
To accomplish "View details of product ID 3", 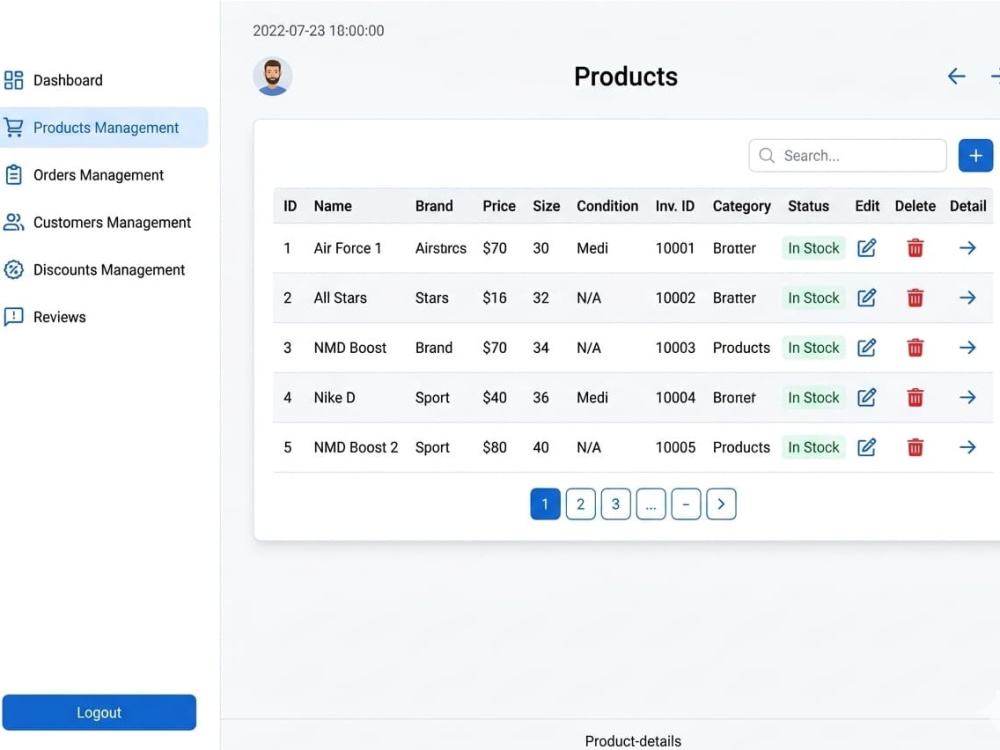I will coord(967,348).
